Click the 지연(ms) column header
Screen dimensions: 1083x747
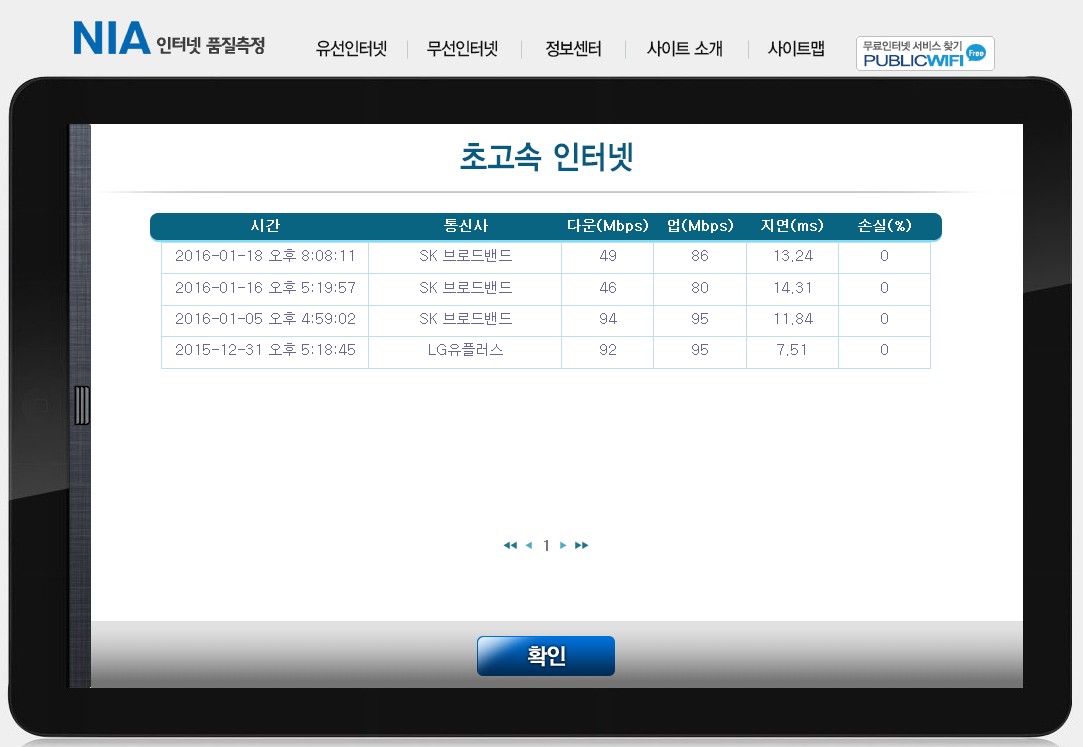coord(792,226)
